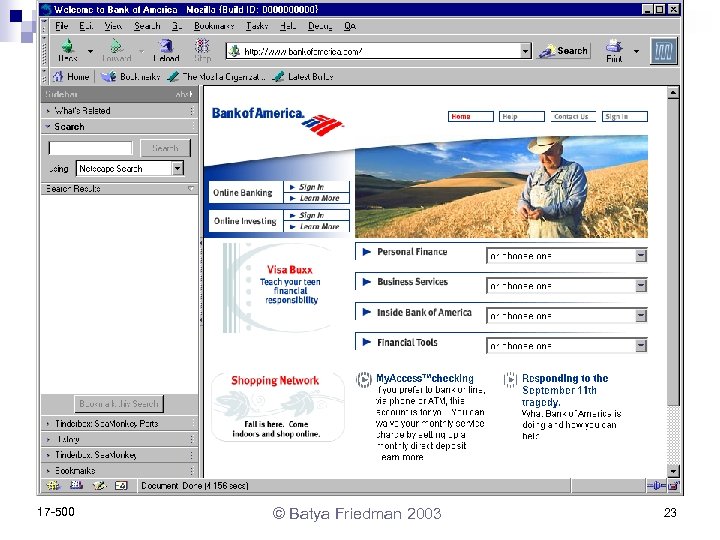This screenshot has width=720, height=540.
Task: Click the Composer icon in status bar
Action: 99,485
